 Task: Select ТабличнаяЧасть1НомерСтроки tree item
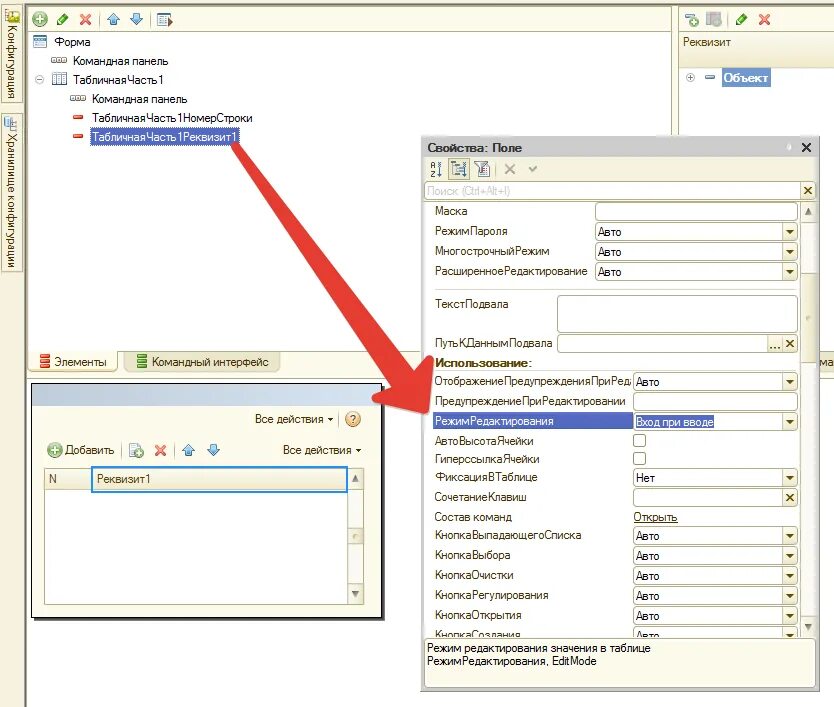(172, 118)
